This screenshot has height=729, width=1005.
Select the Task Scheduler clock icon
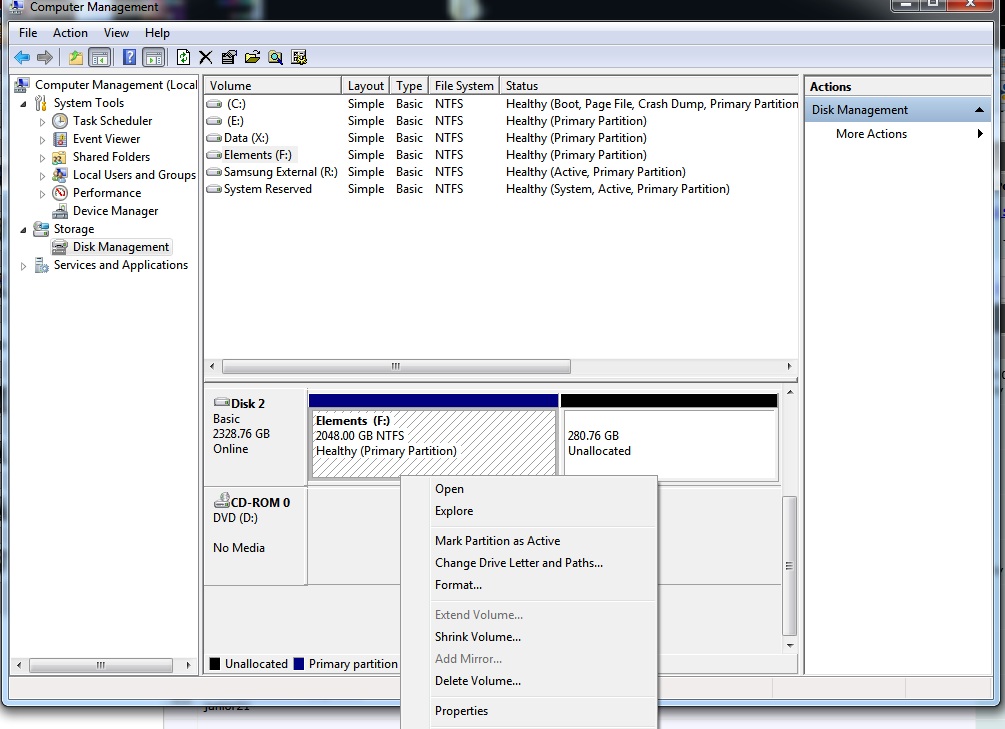click(60, 121)
